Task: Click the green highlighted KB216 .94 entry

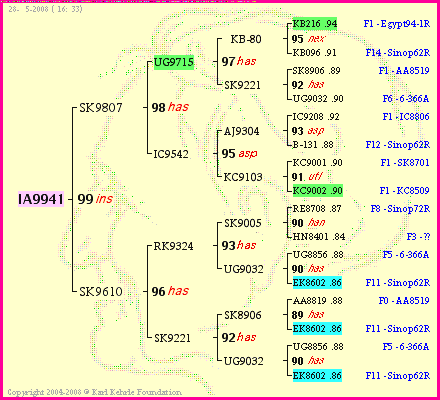Action: coord(315,24)
